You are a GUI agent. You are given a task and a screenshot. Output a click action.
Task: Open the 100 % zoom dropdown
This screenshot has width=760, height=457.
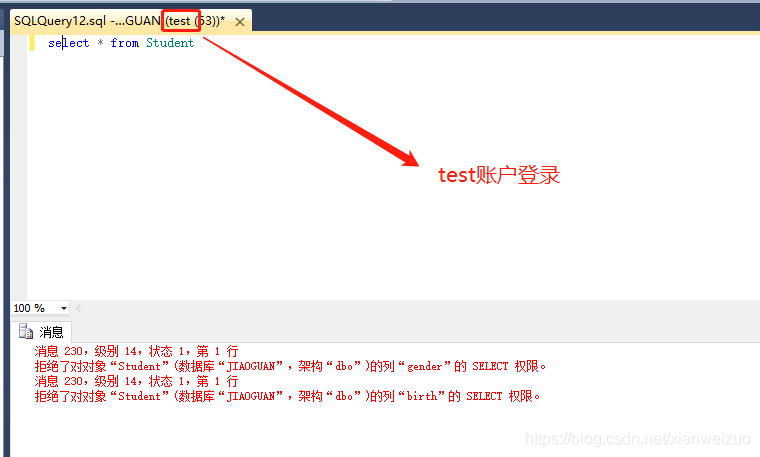tap(64, 308)
